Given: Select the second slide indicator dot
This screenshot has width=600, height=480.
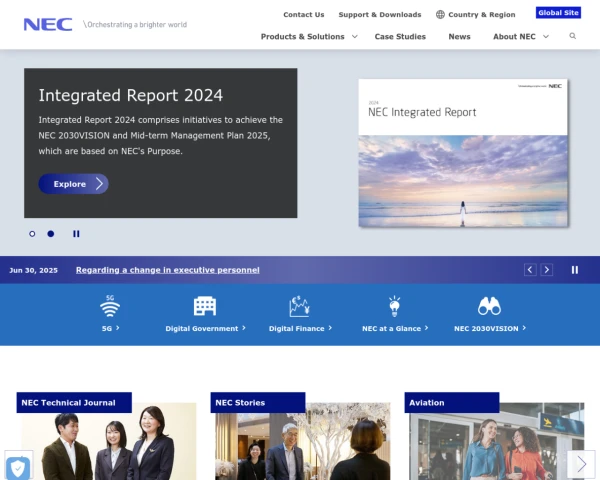Looking at the screenshot, I should click(51, 234).
